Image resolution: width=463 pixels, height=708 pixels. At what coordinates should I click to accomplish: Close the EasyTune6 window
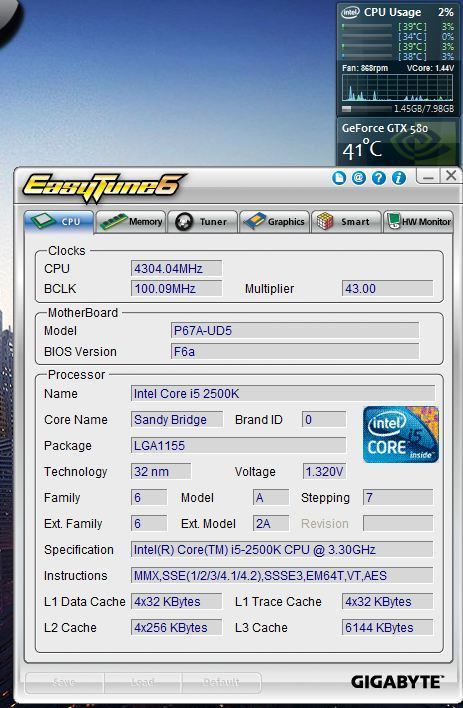coord(451,176)
